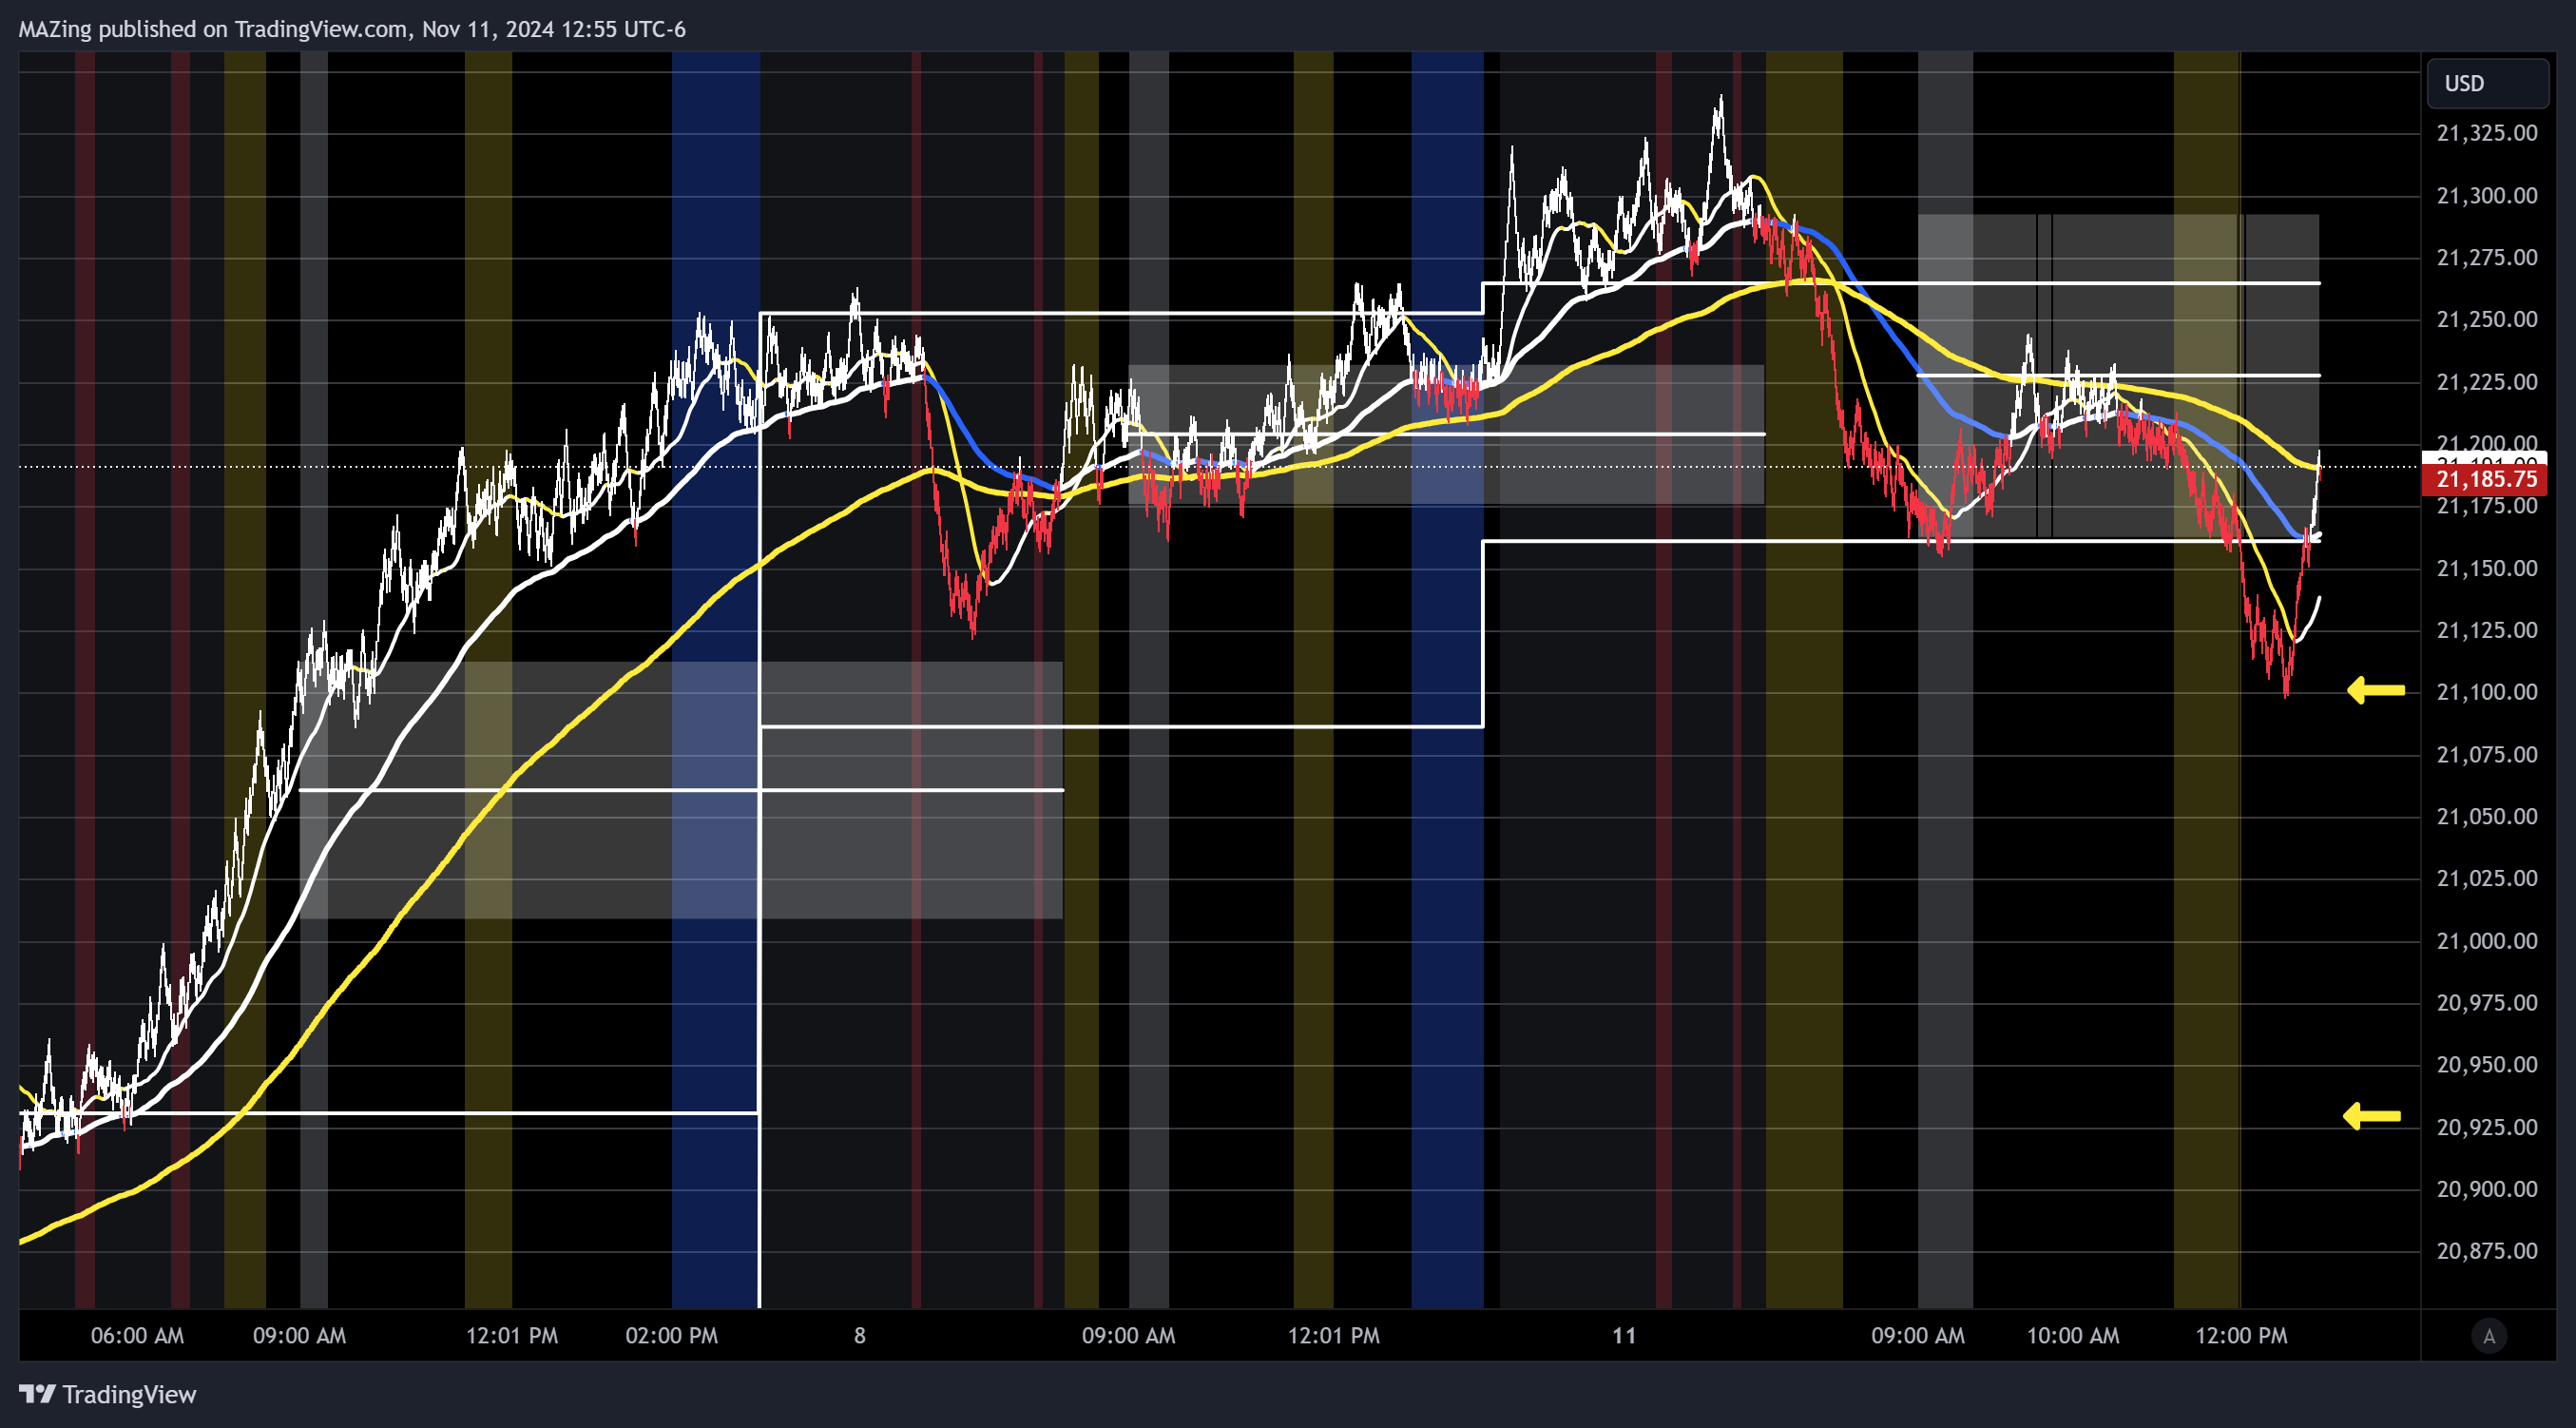Toggle auto scale 'A' button
Image resolution: width=2576 pixels, height=1428 pixels.
[2489, 1336]
